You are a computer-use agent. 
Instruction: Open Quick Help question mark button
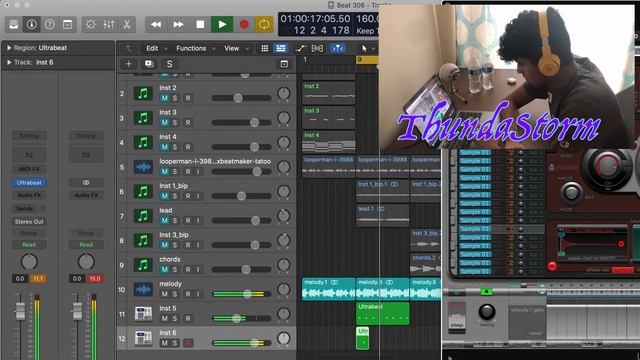click(49, 24)
